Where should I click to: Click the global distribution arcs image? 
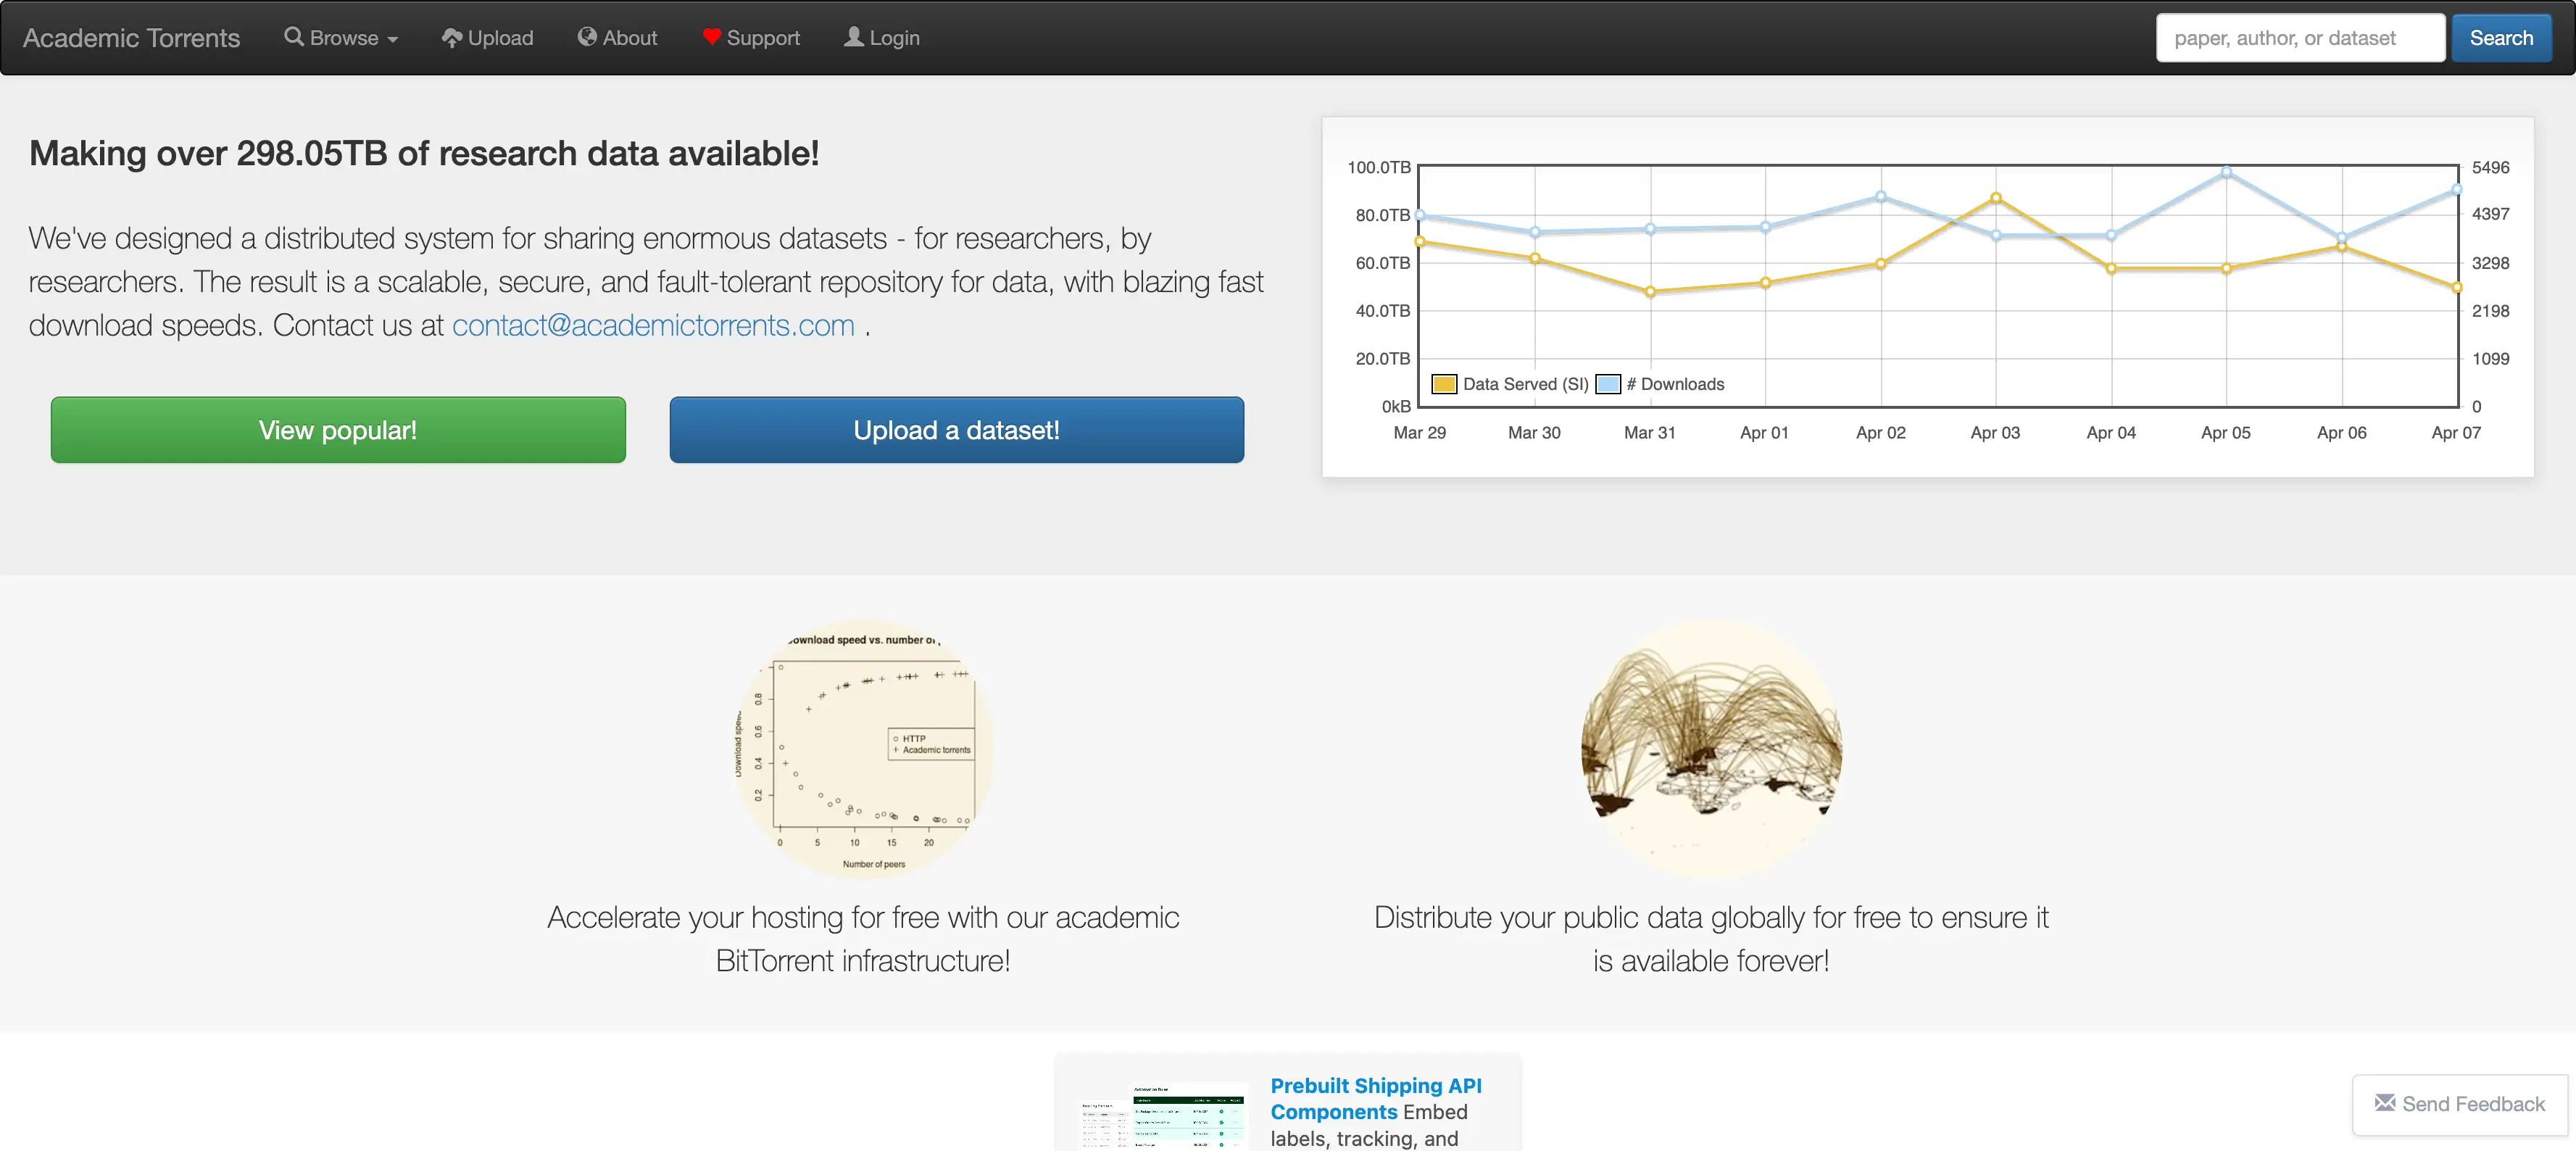coord(1711,750)
